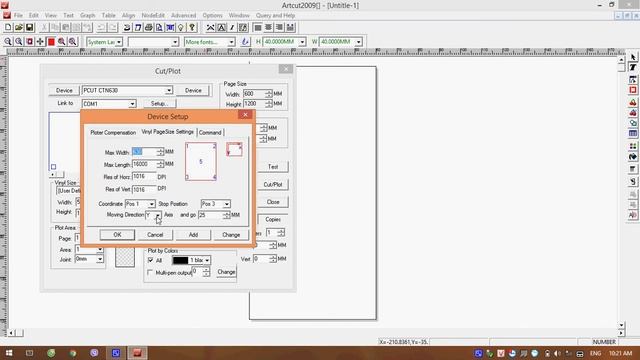This screenshot has width=640, height=360.
Task: Click the Print preview icon
Action: pyautogui.click(x=159, y=27)
